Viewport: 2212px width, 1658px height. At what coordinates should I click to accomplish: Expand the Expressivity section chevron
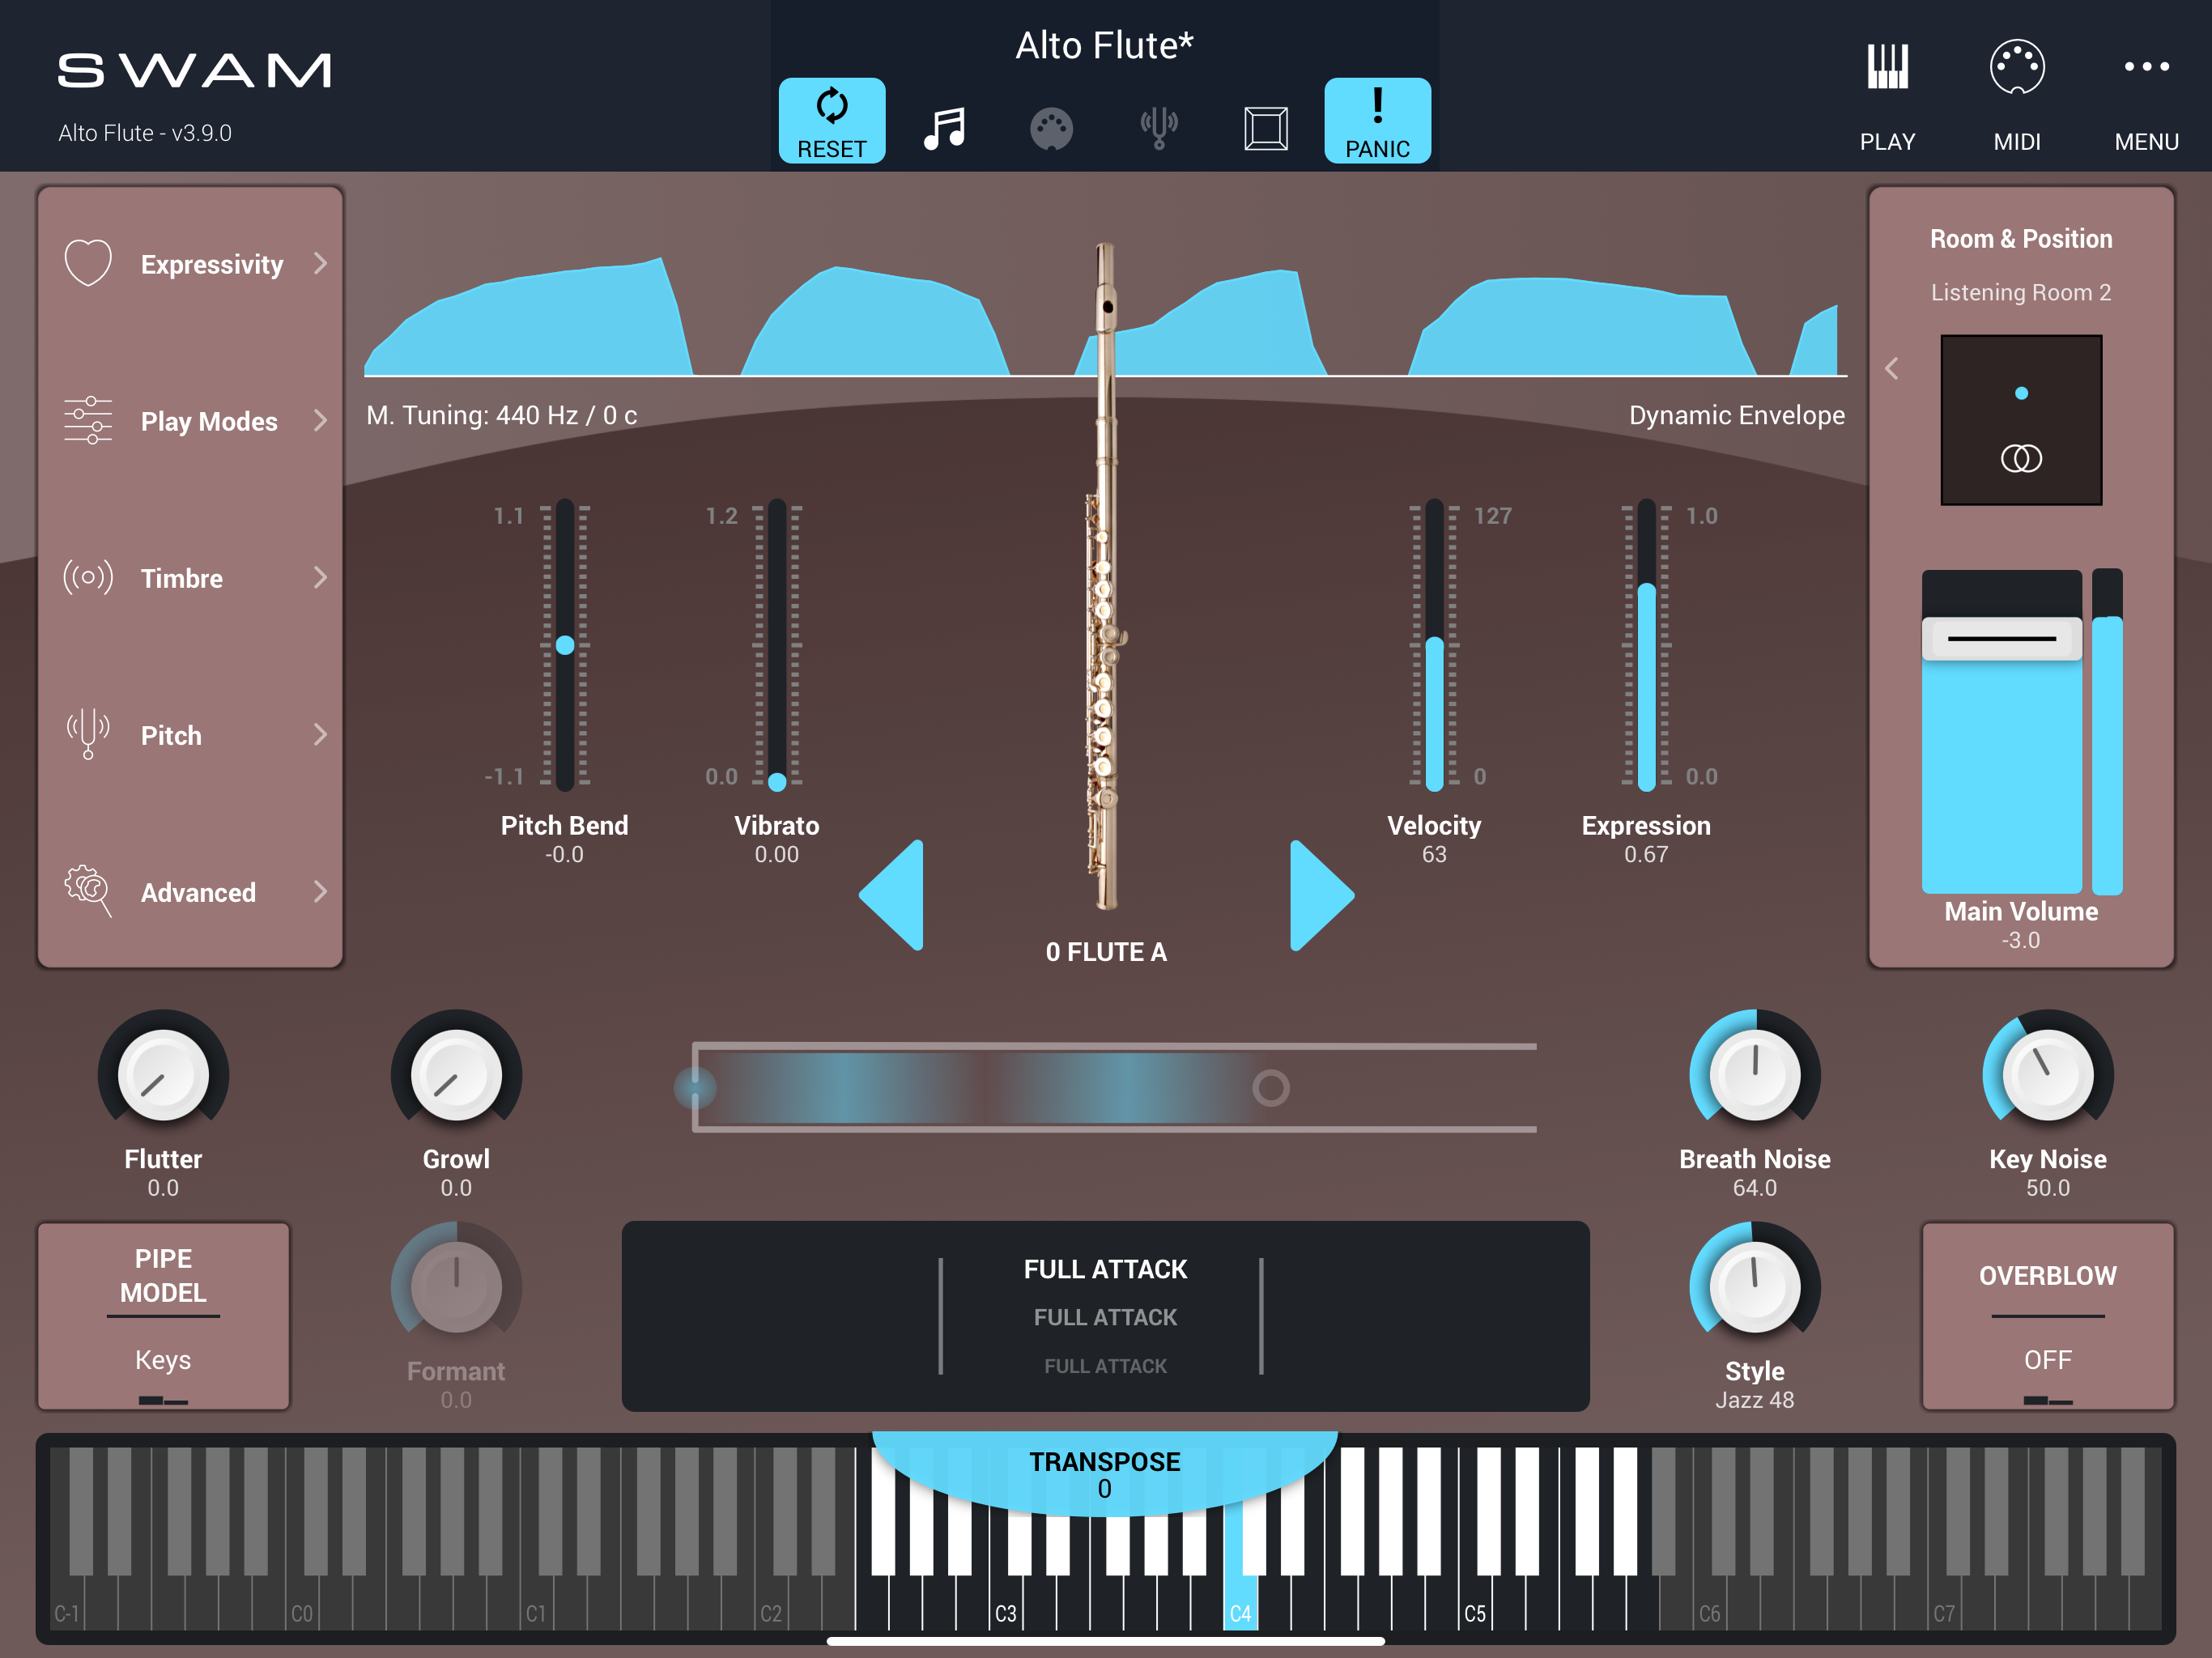[x=320, y=263]
